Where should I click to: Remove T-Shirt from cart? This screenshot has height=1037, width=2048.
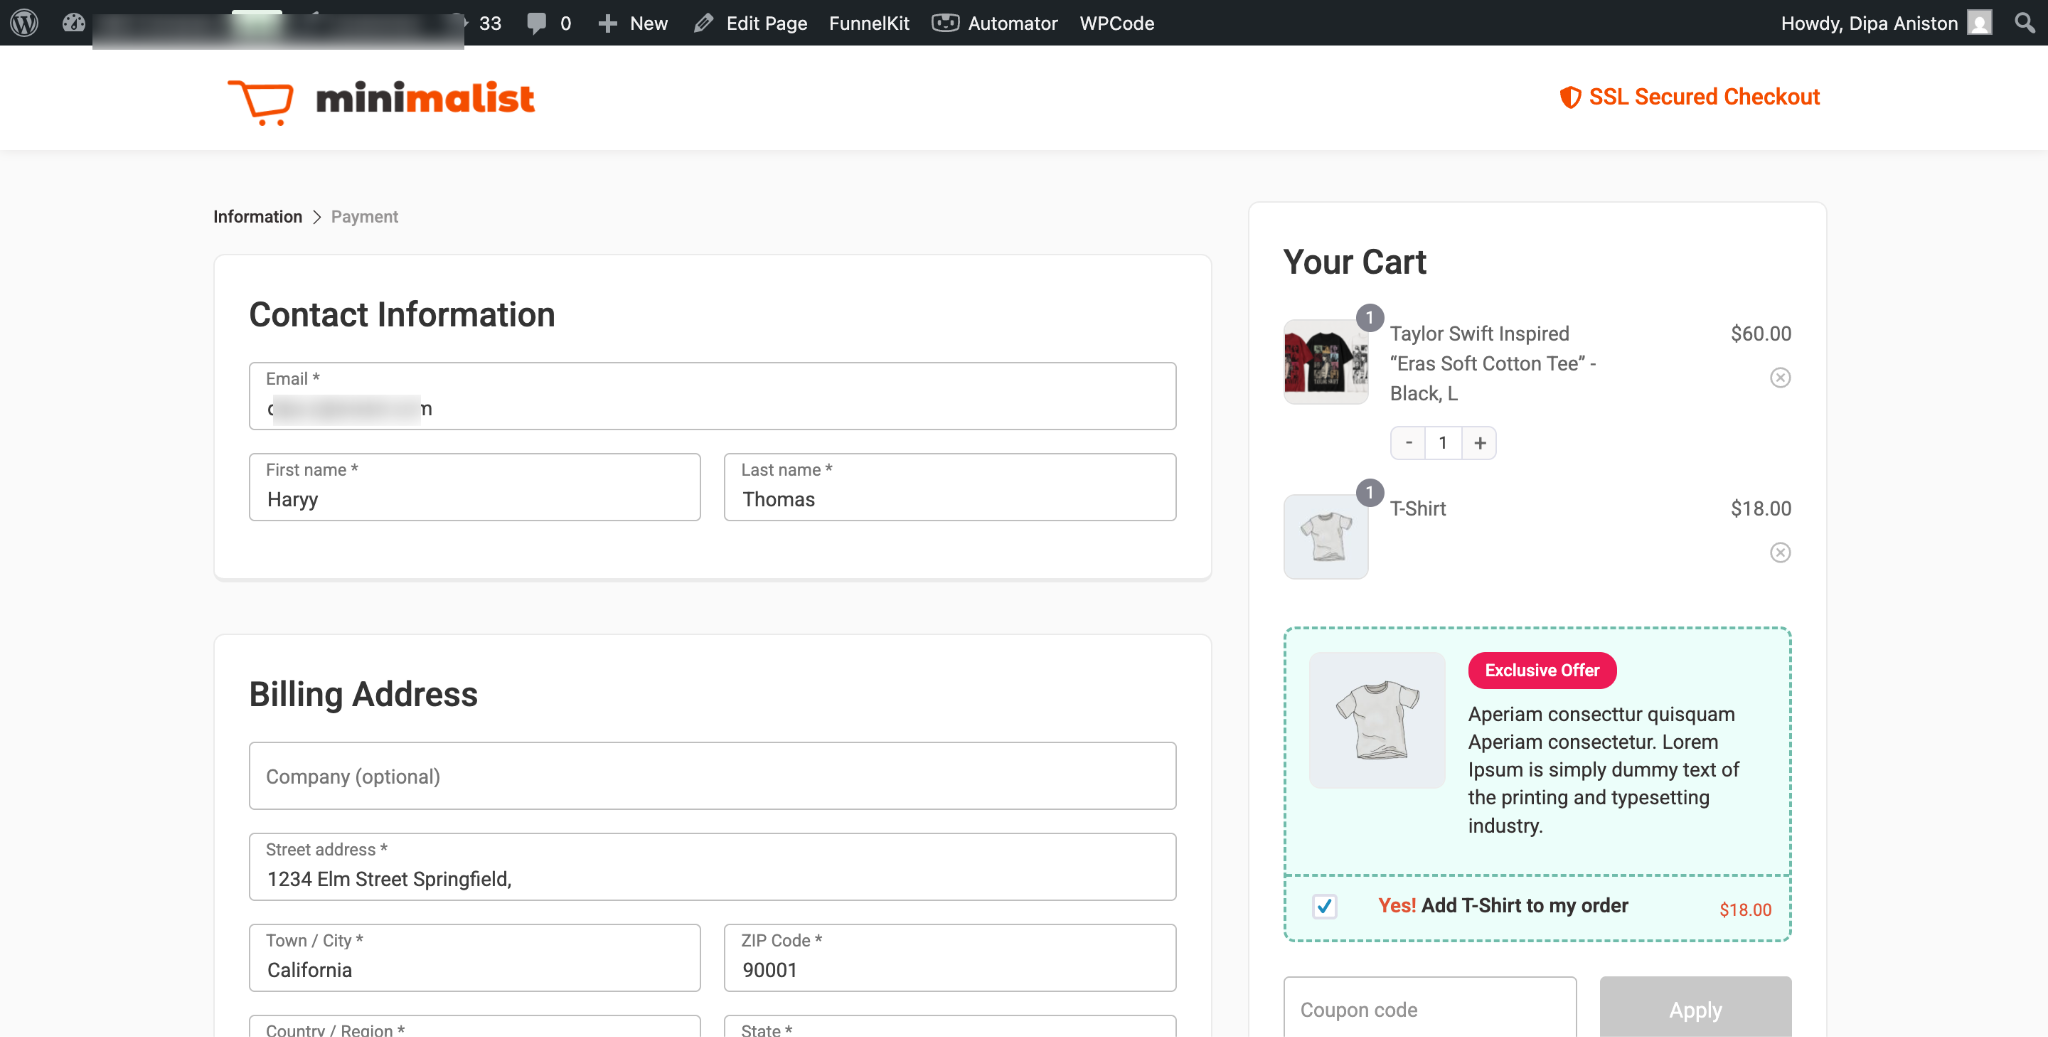pyautogui.click(x=1780, y=553)
